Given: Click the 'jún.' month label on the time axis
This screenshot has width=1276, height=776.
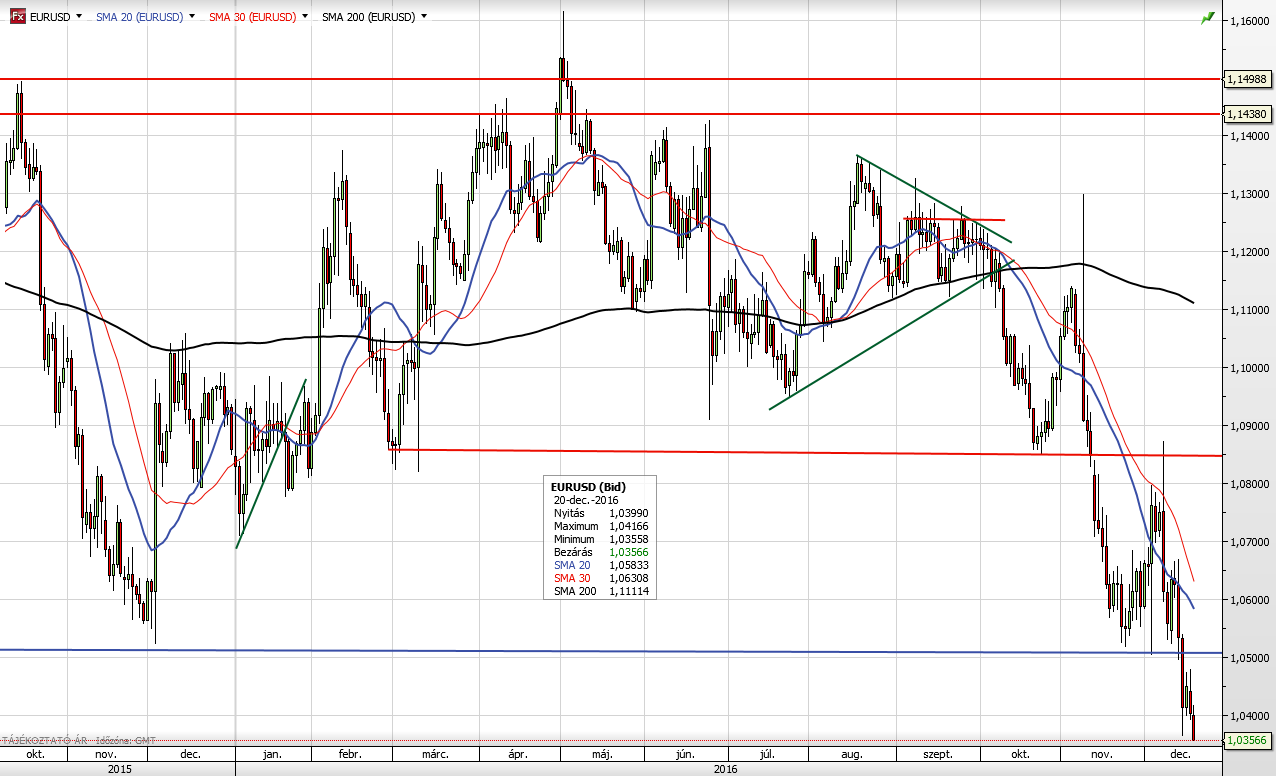Looking at the screenshot, I should (x=686, y=754).
